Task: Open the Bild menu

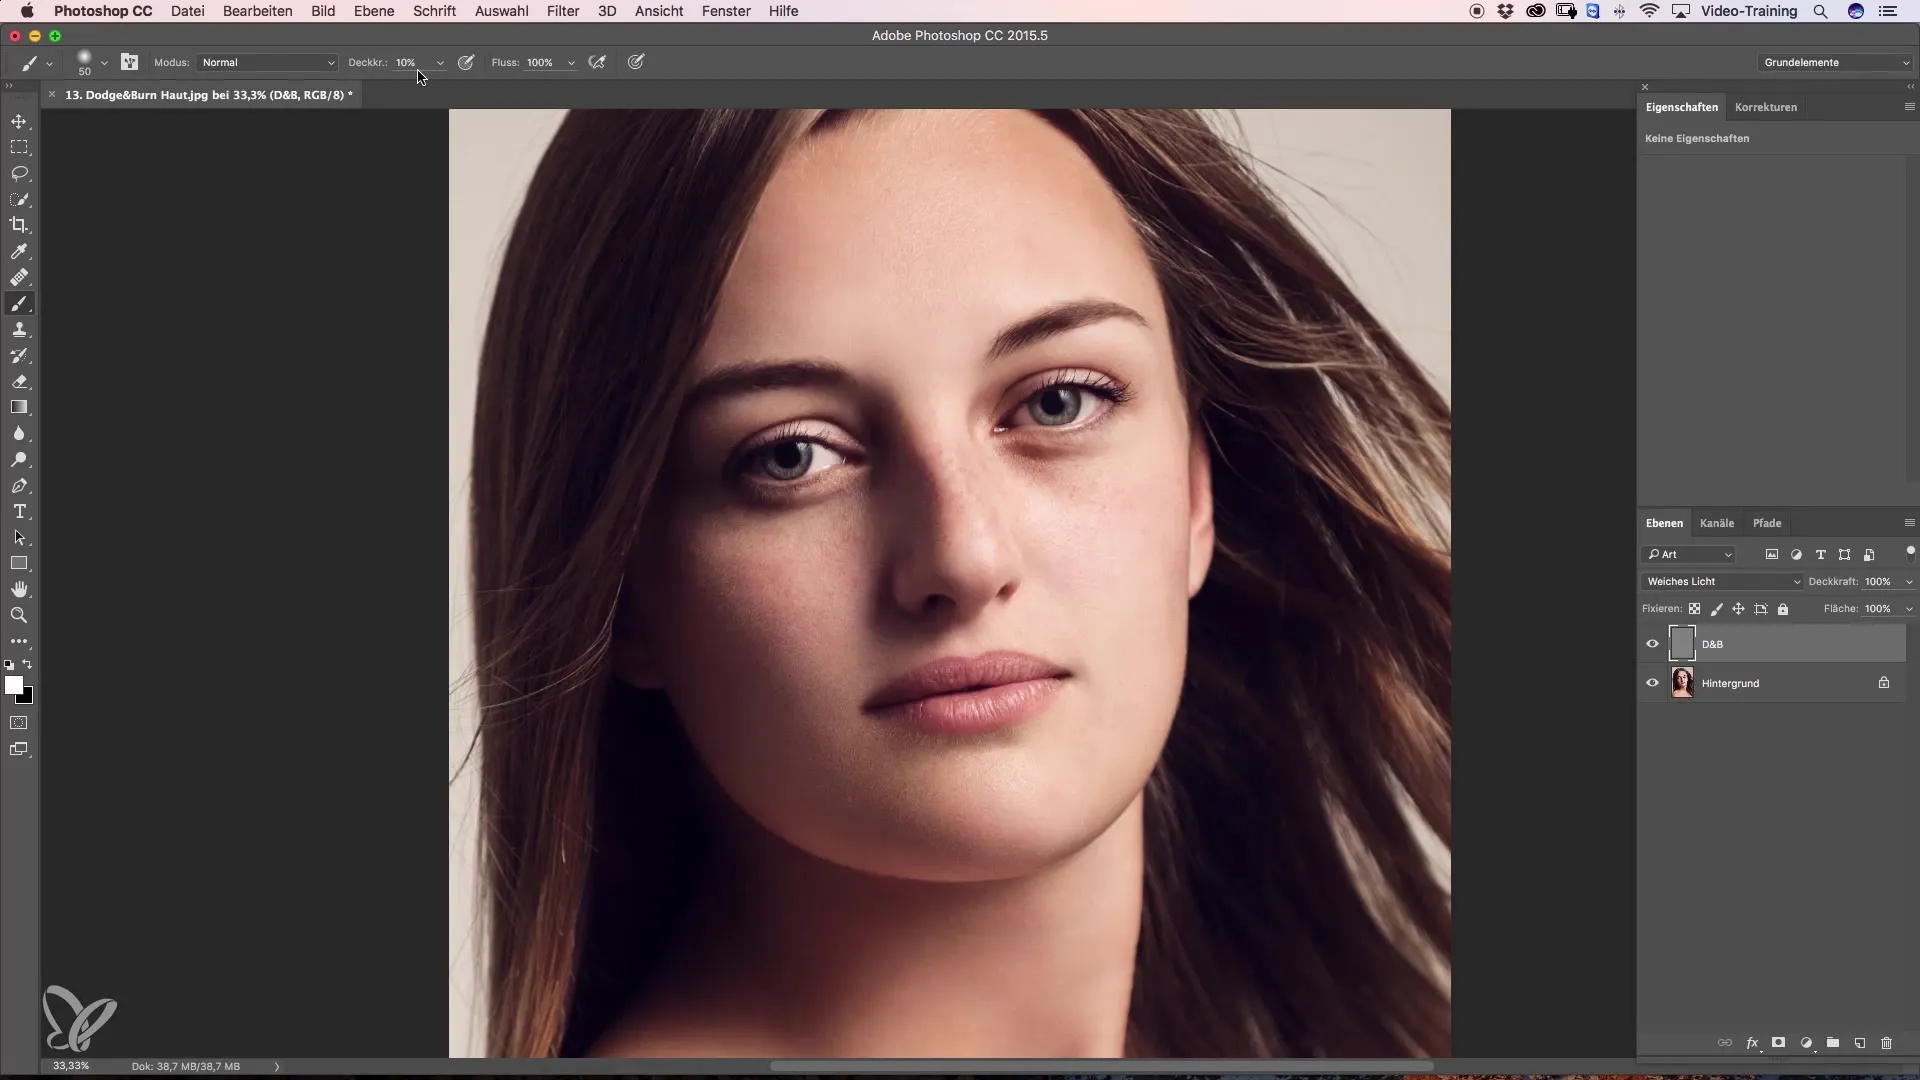Action: point(323,11)
